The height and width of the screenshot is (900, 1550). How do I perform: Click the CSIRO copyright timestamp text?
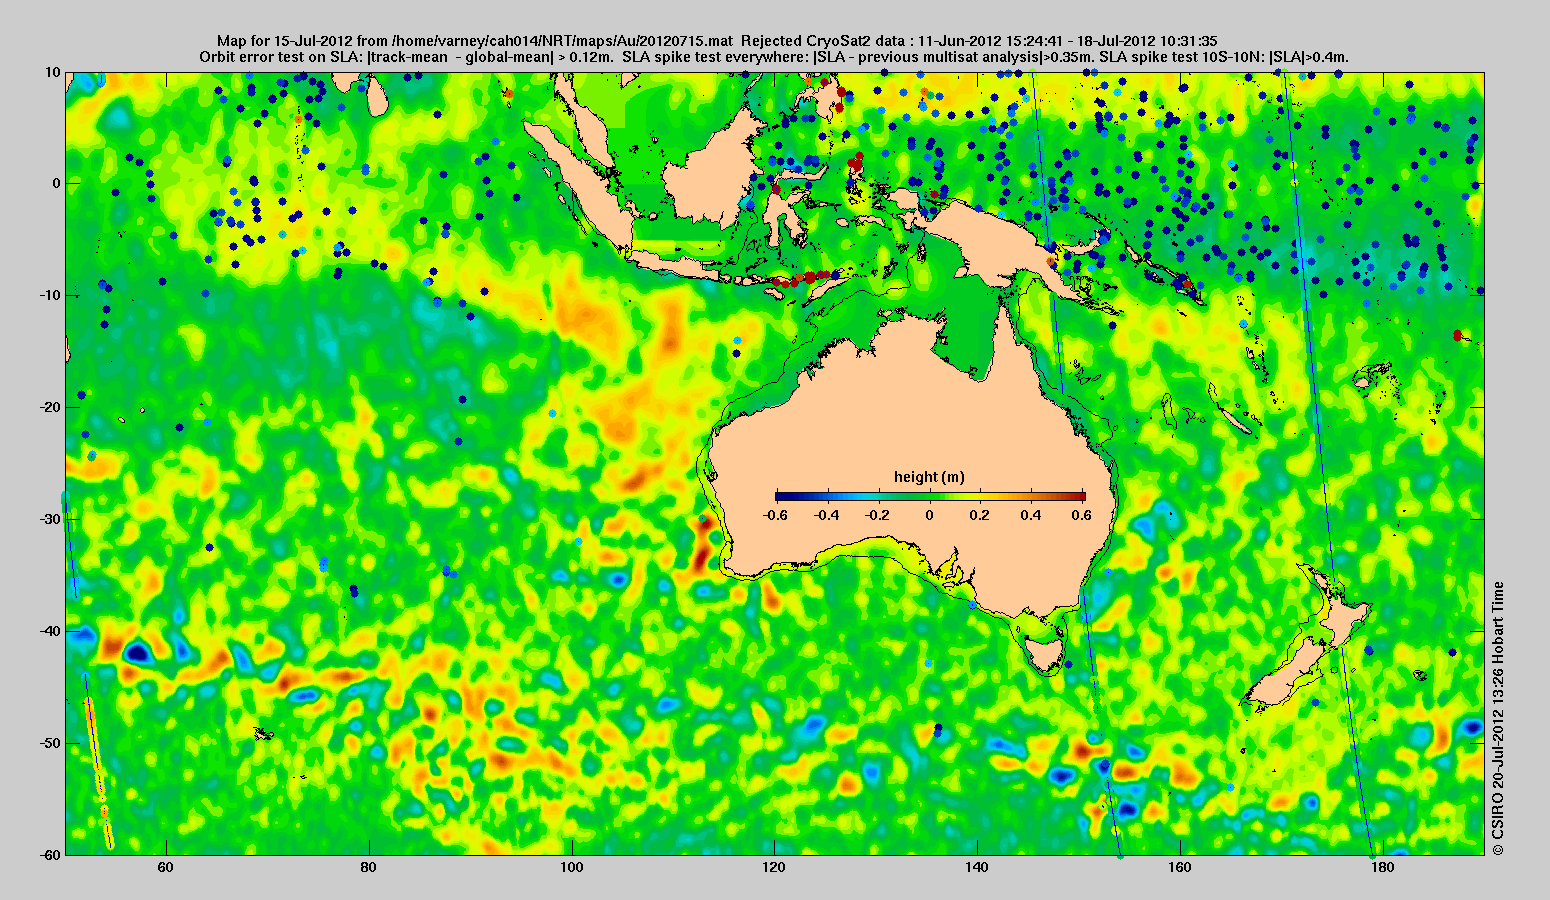(x=1497, y=718)
